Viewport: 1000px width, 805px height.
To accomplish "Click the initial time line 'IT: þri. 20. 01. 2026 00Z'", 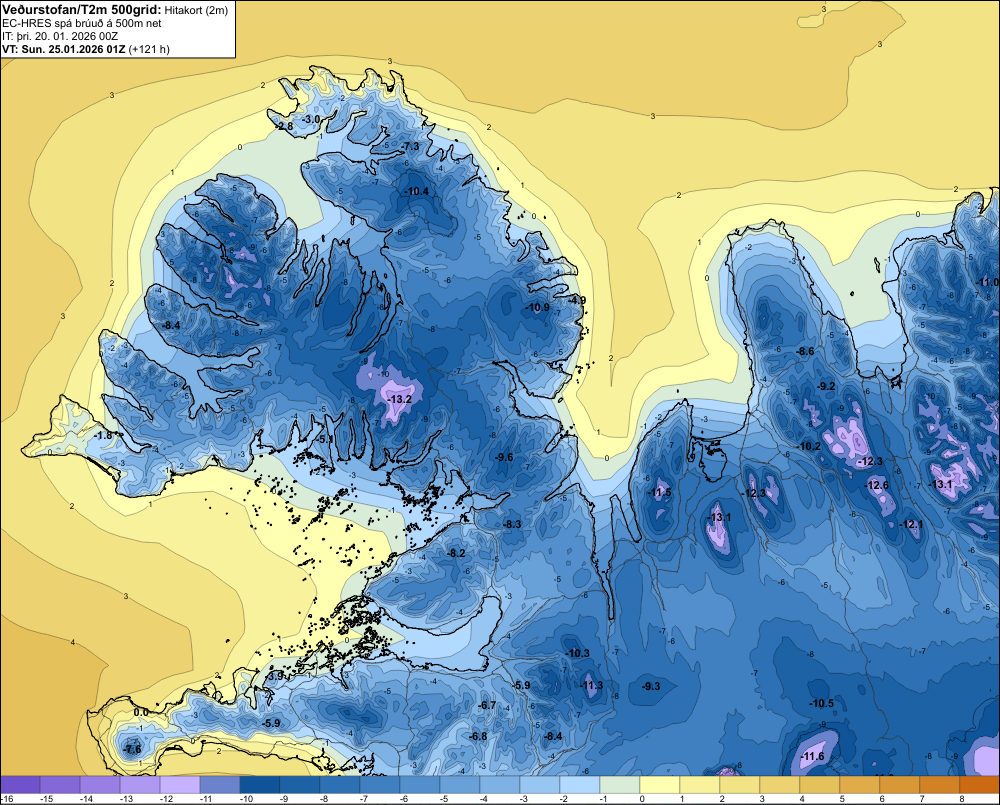I will [x=60, y=36].
